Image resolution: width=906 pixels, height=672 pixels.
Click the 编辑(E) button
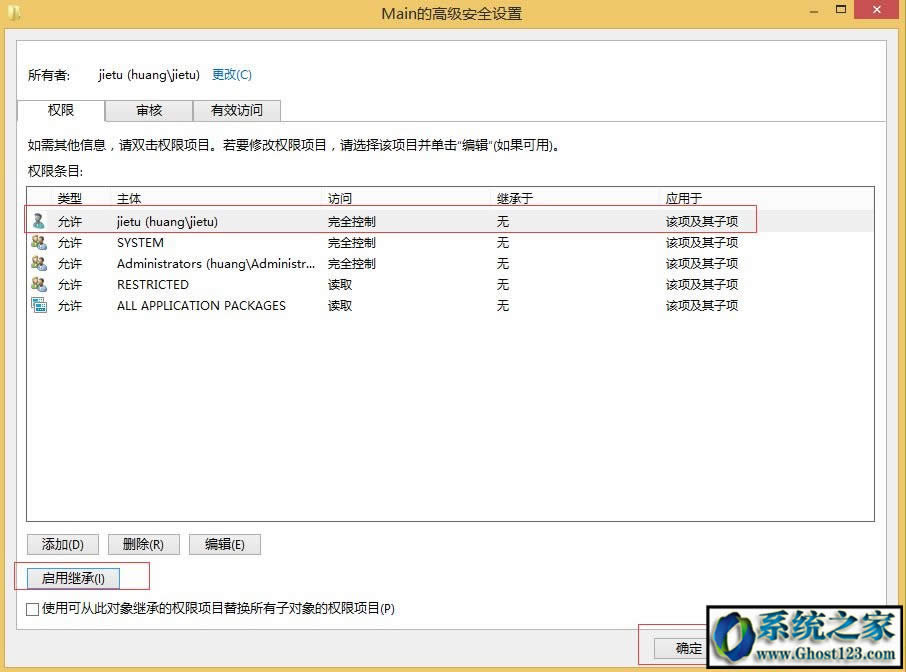[x=224, y=544]
